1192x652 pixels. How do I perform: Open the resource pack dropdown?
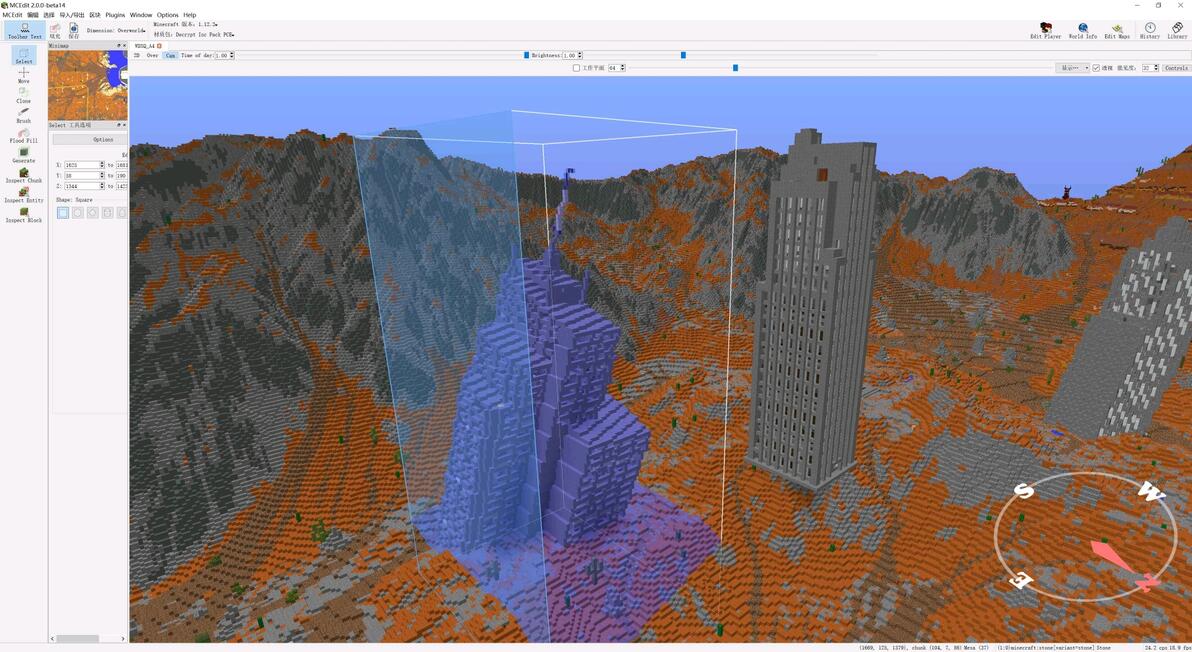point(194,34)
